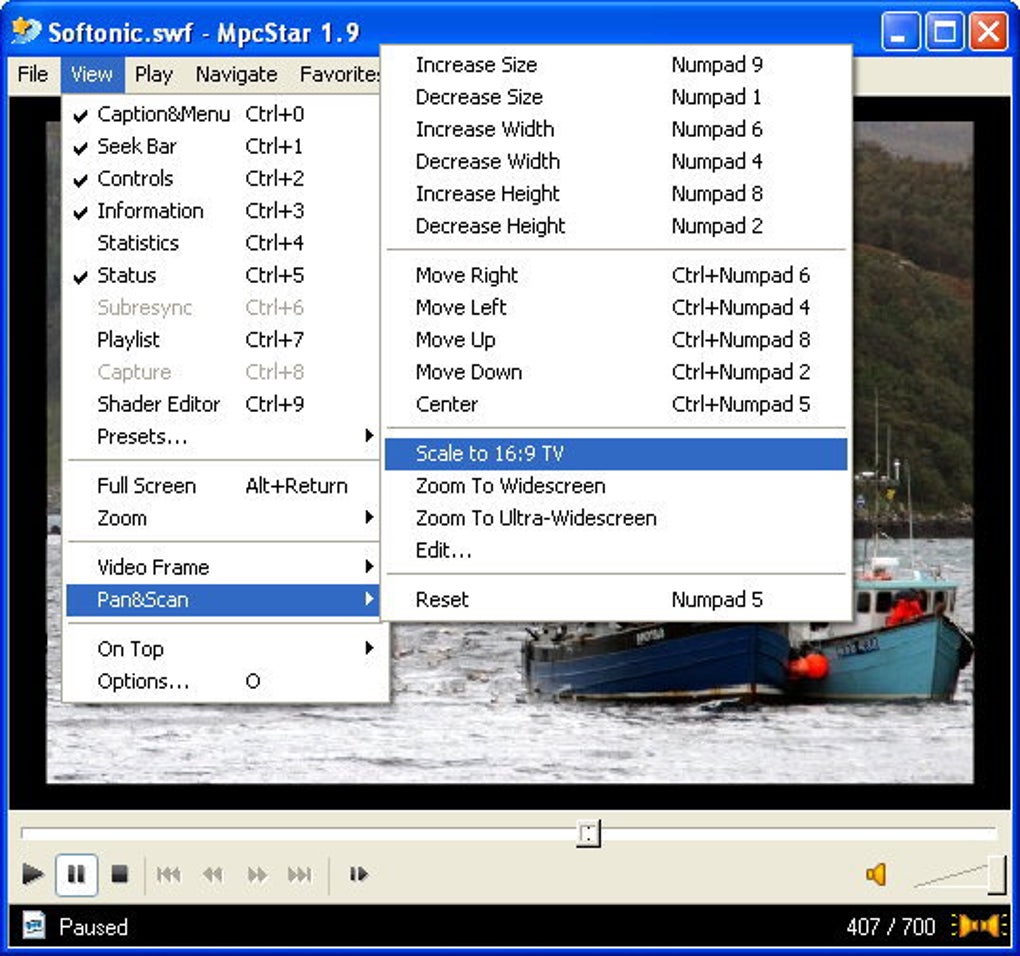
Task: Choose Center in Pan&Scan menu
Action: click(616, 405)
